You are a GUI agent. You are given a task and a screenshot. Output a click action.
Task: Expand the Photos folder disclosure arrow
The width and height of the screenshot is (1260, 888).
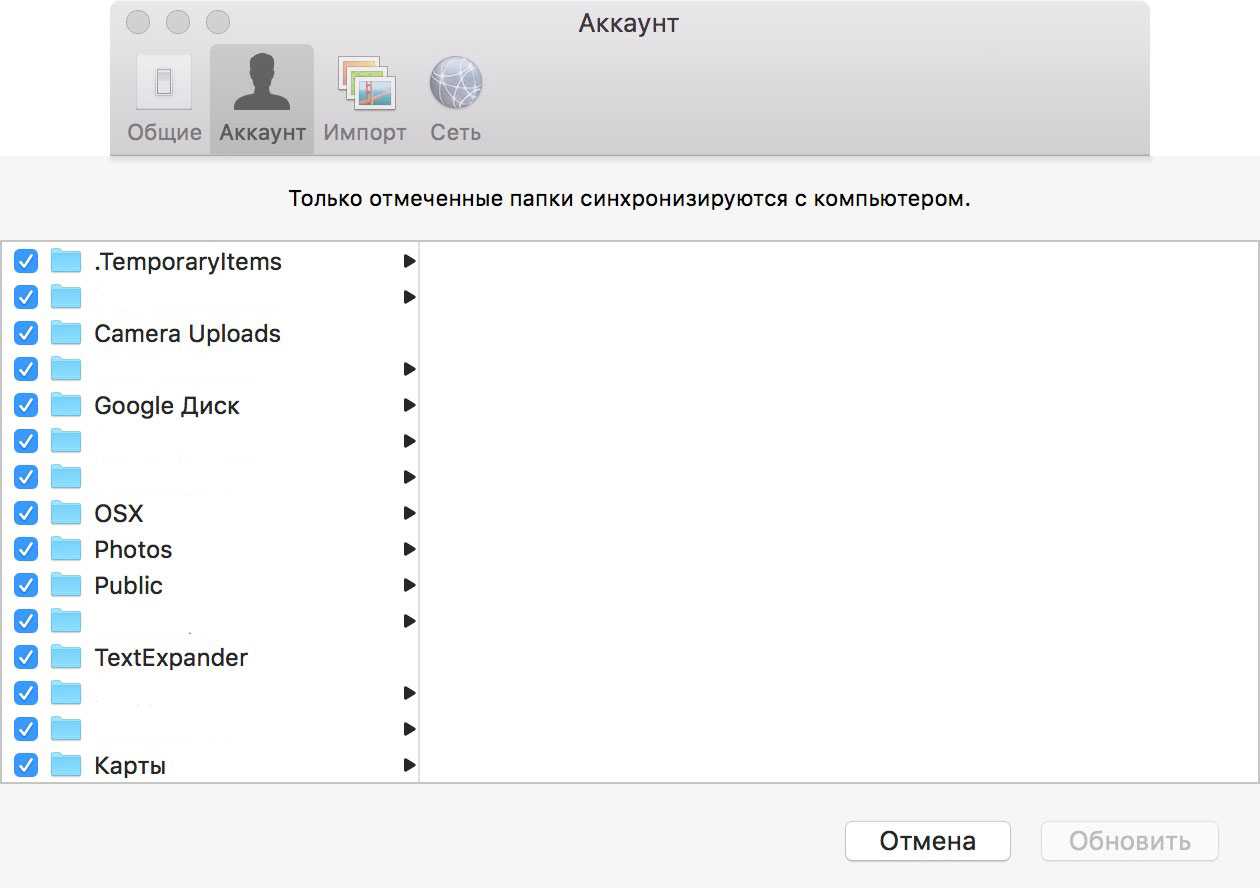pyautogui.click(x=409, y=550)
